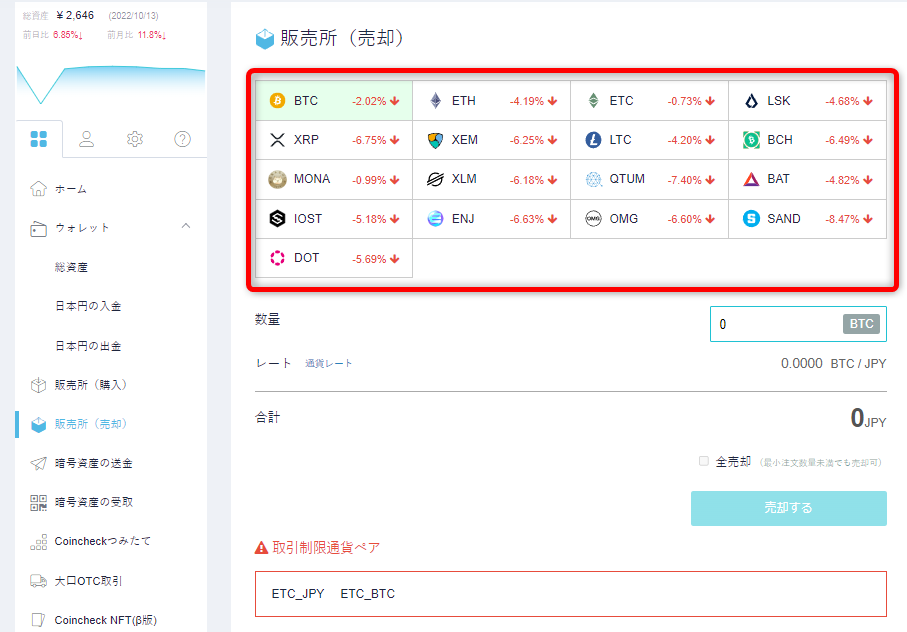Click the 数量 BTC amount input field
907x632 pixels.
coord(775,324)
